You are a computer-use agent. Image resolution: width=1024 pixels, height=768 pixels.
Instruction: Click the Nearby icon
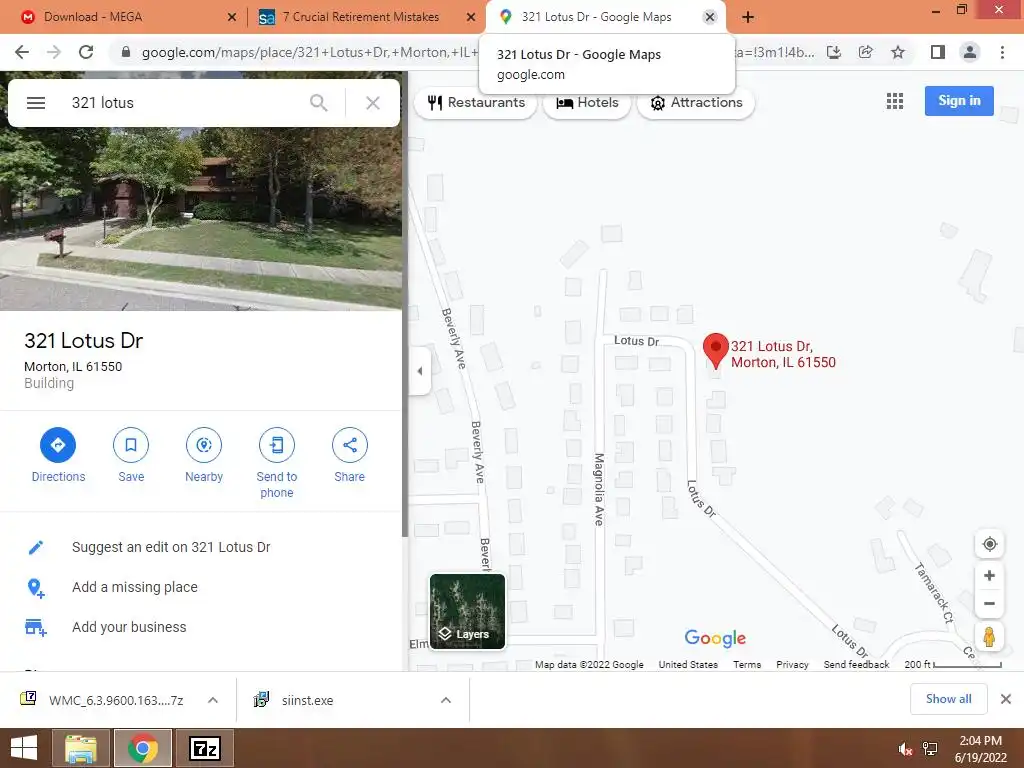(204, 445)
